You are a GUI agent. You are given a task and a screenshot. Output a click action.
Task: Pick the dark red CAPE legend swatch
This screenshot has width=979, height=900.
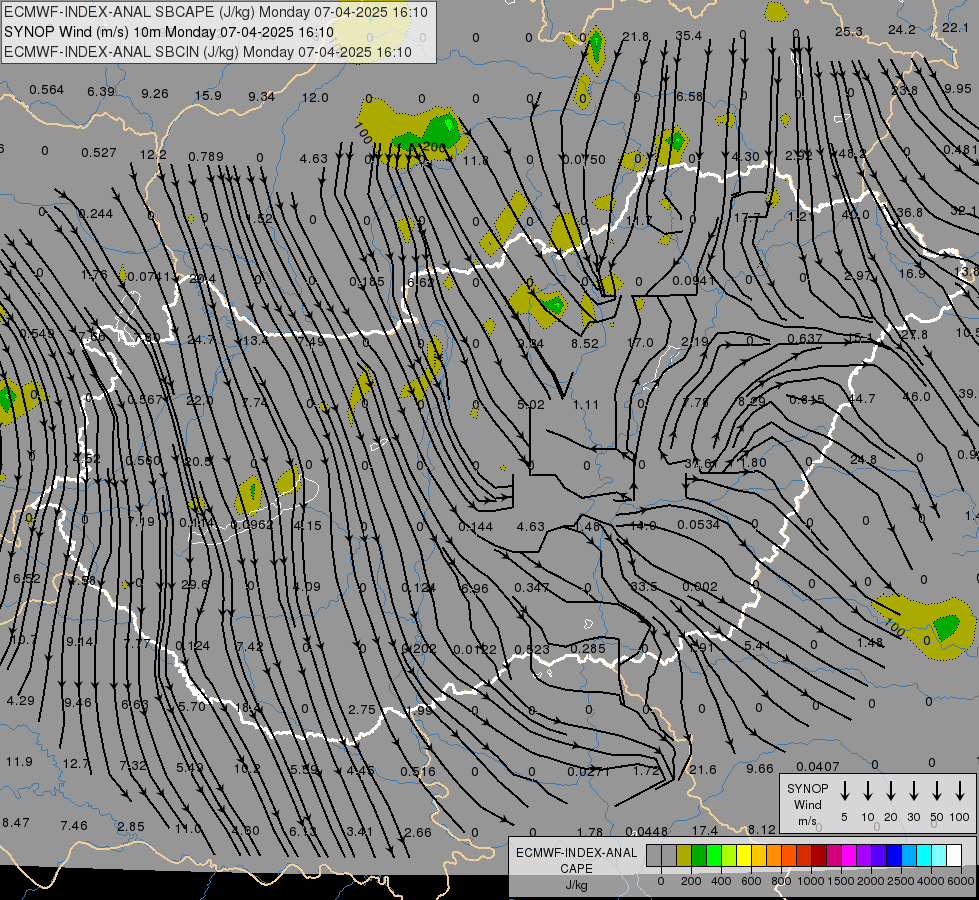[x=819, y=856]
